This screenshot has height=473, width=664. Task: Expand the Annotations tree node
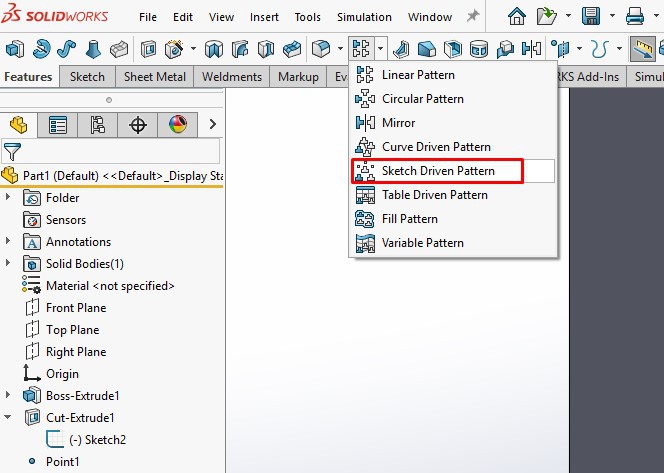coord(8,241)
